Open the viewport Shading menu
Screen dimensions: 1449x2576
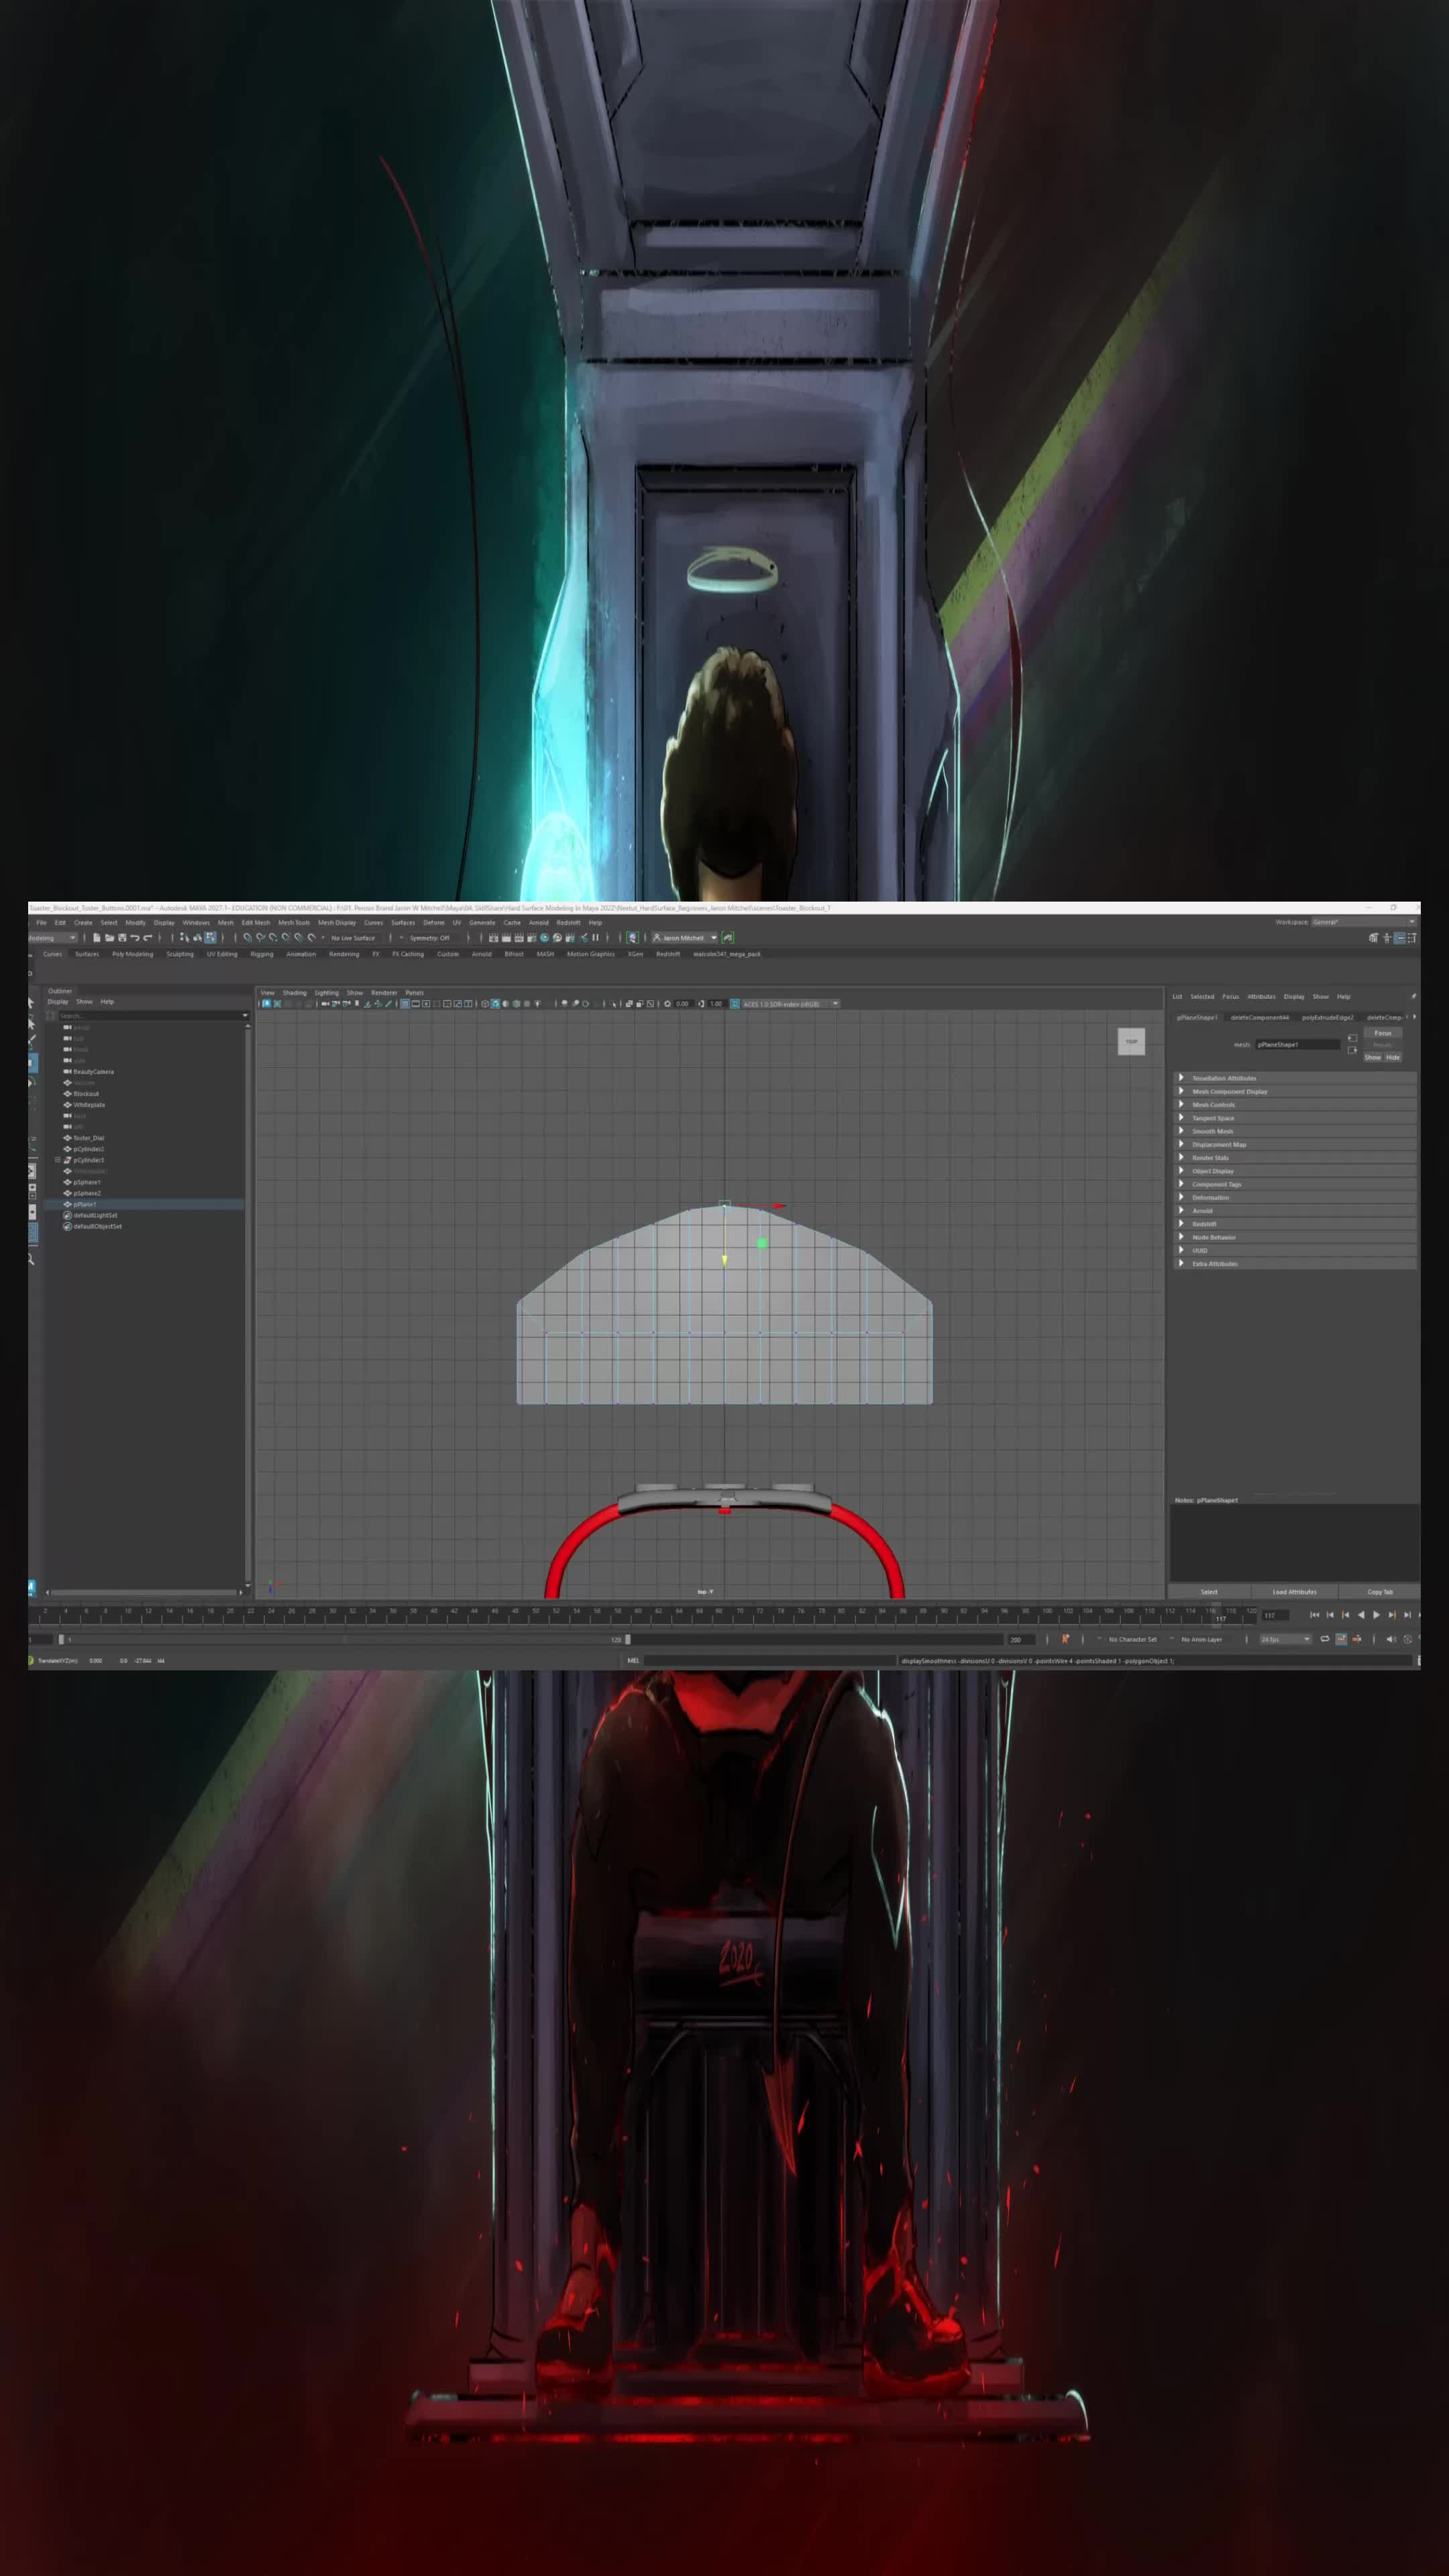tap(294, 993)
